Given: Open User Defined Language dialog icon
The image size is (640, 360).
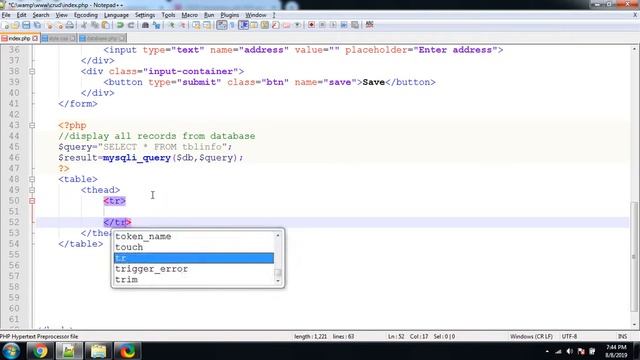Looking at the screenshot, I should 253,25.
